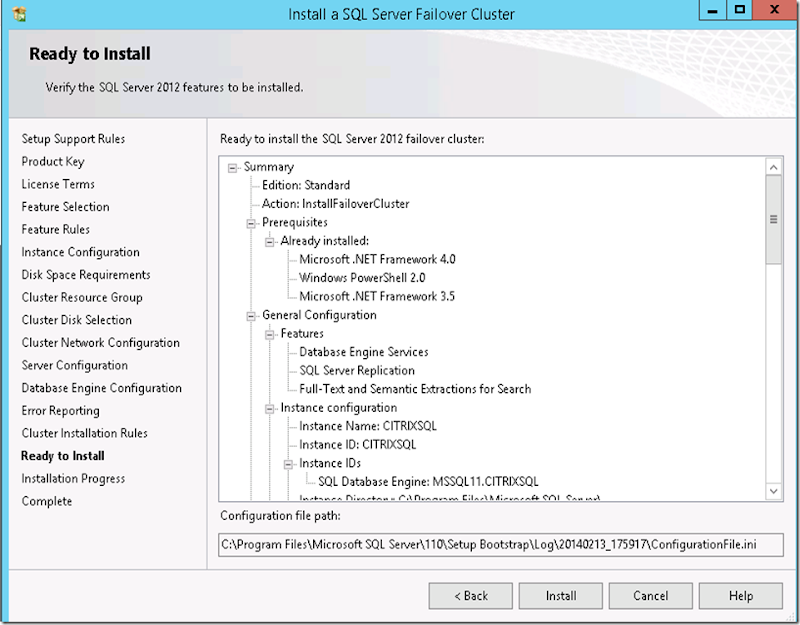This screenshot has height=625, width=800.
Task: Select Error Reporting step
Action: click(60, 411)
